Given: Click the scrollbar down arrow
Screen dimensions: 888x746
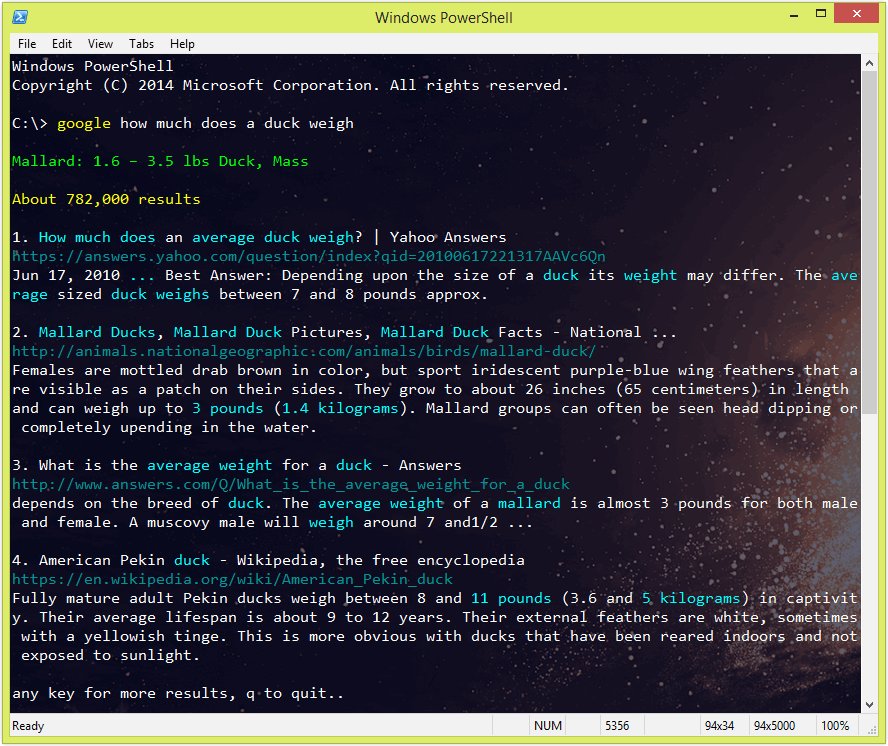Looking at the screenshot, I should click(x=869, y=705).
